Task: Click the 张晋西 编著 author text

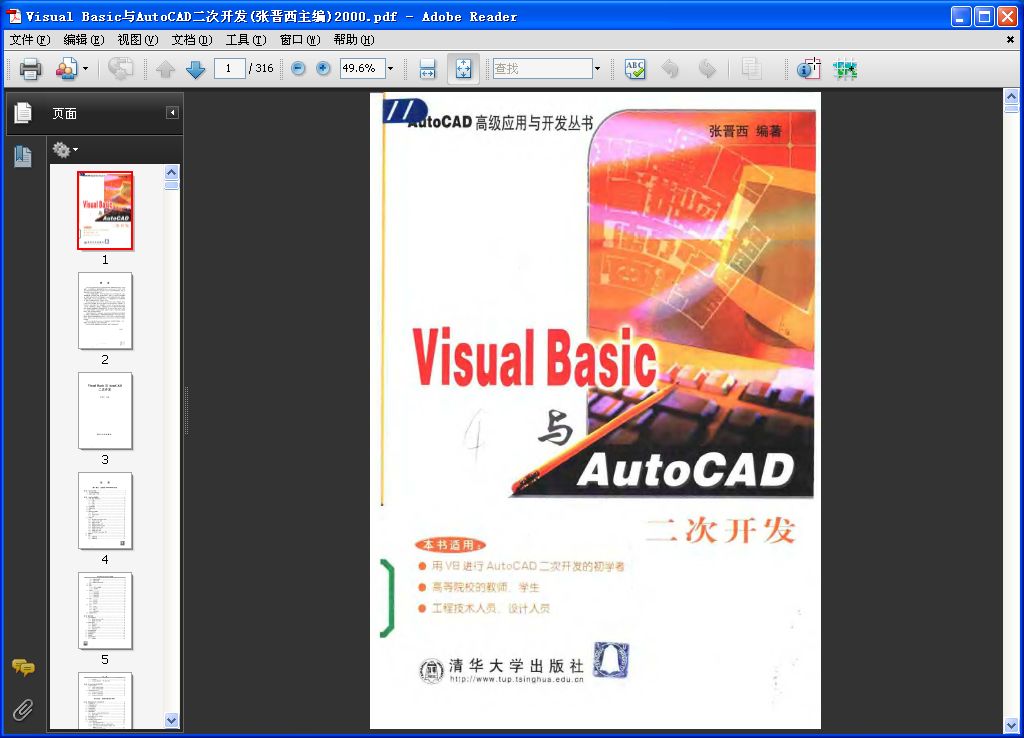Action: (x=745, y=131)
